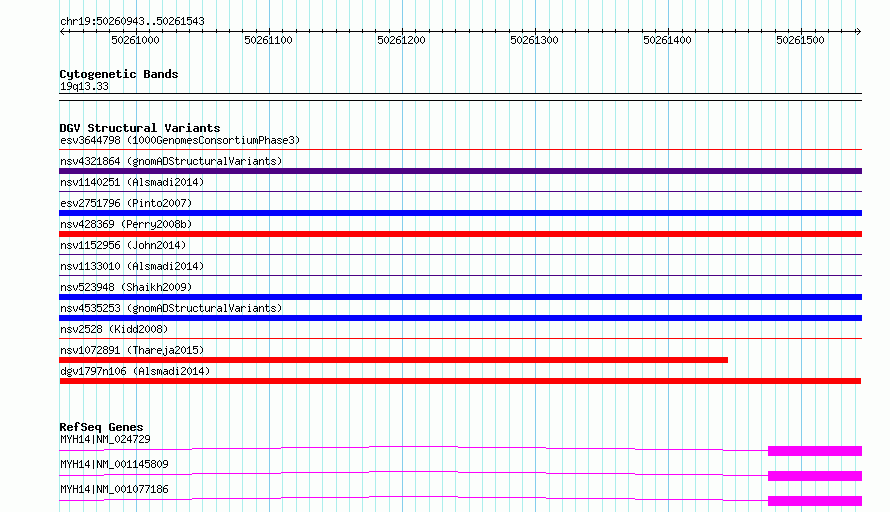Click ruler position 50261400
This screenshot has height=512, width=890.
[x=667, y=40]
